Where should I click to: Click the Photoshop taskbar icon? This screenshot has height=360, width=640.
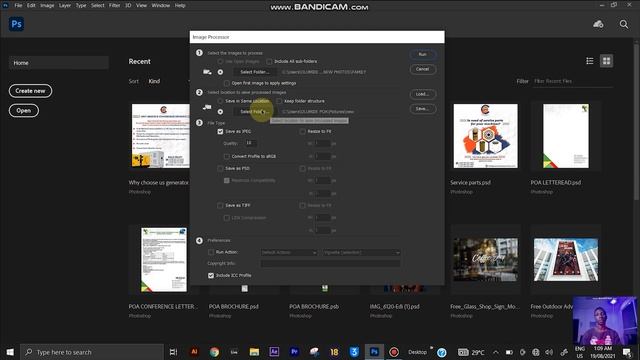pos(374,352)
